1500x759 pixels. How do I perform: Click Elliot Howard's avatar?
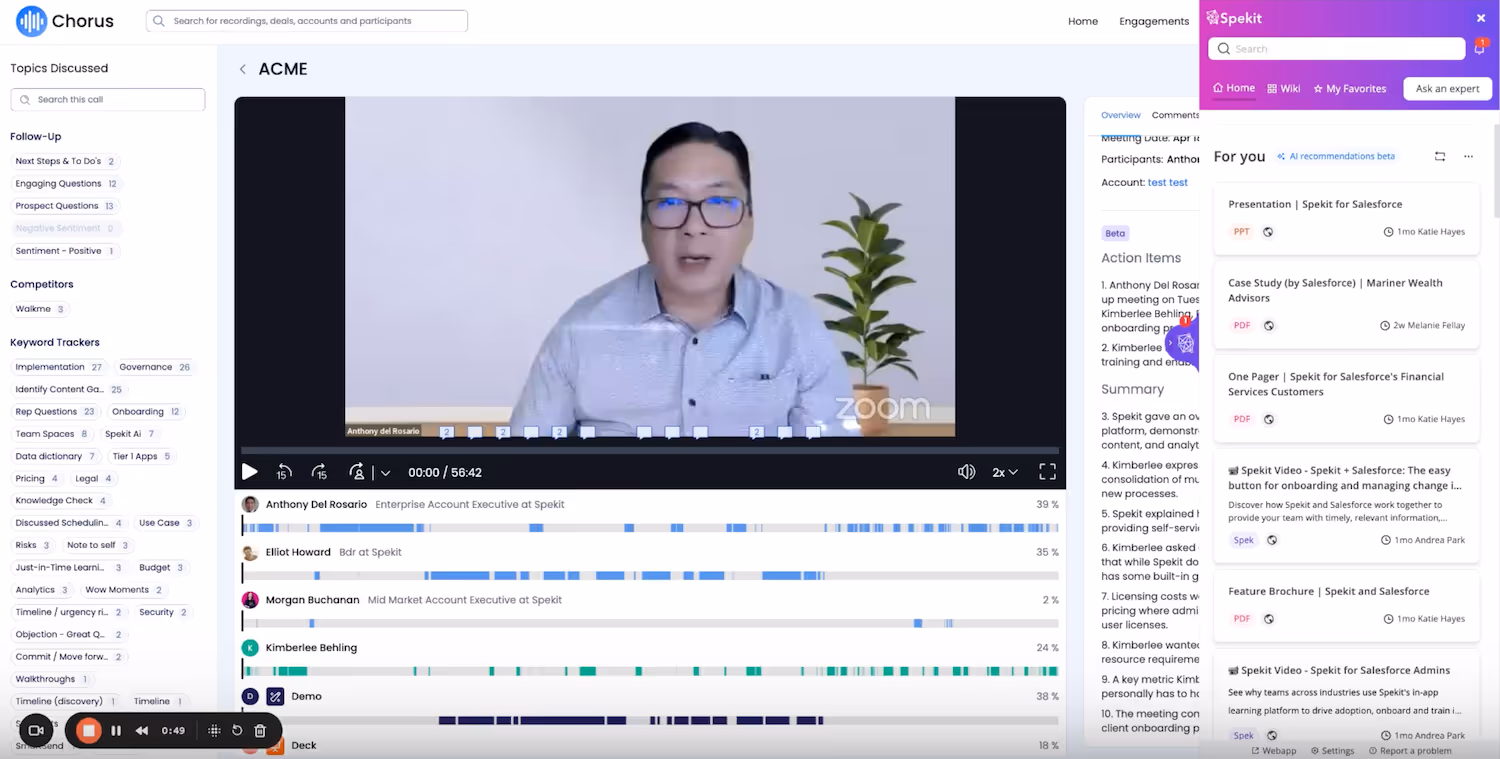coord(250,552)
